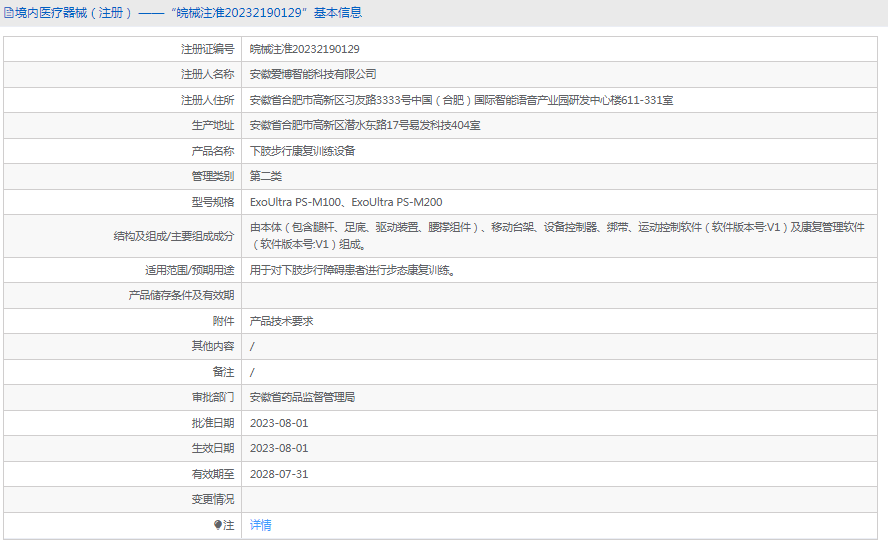Select approval date 2023-08-01 in 批准日期 row
888x542 pixels.
(279, 423)
